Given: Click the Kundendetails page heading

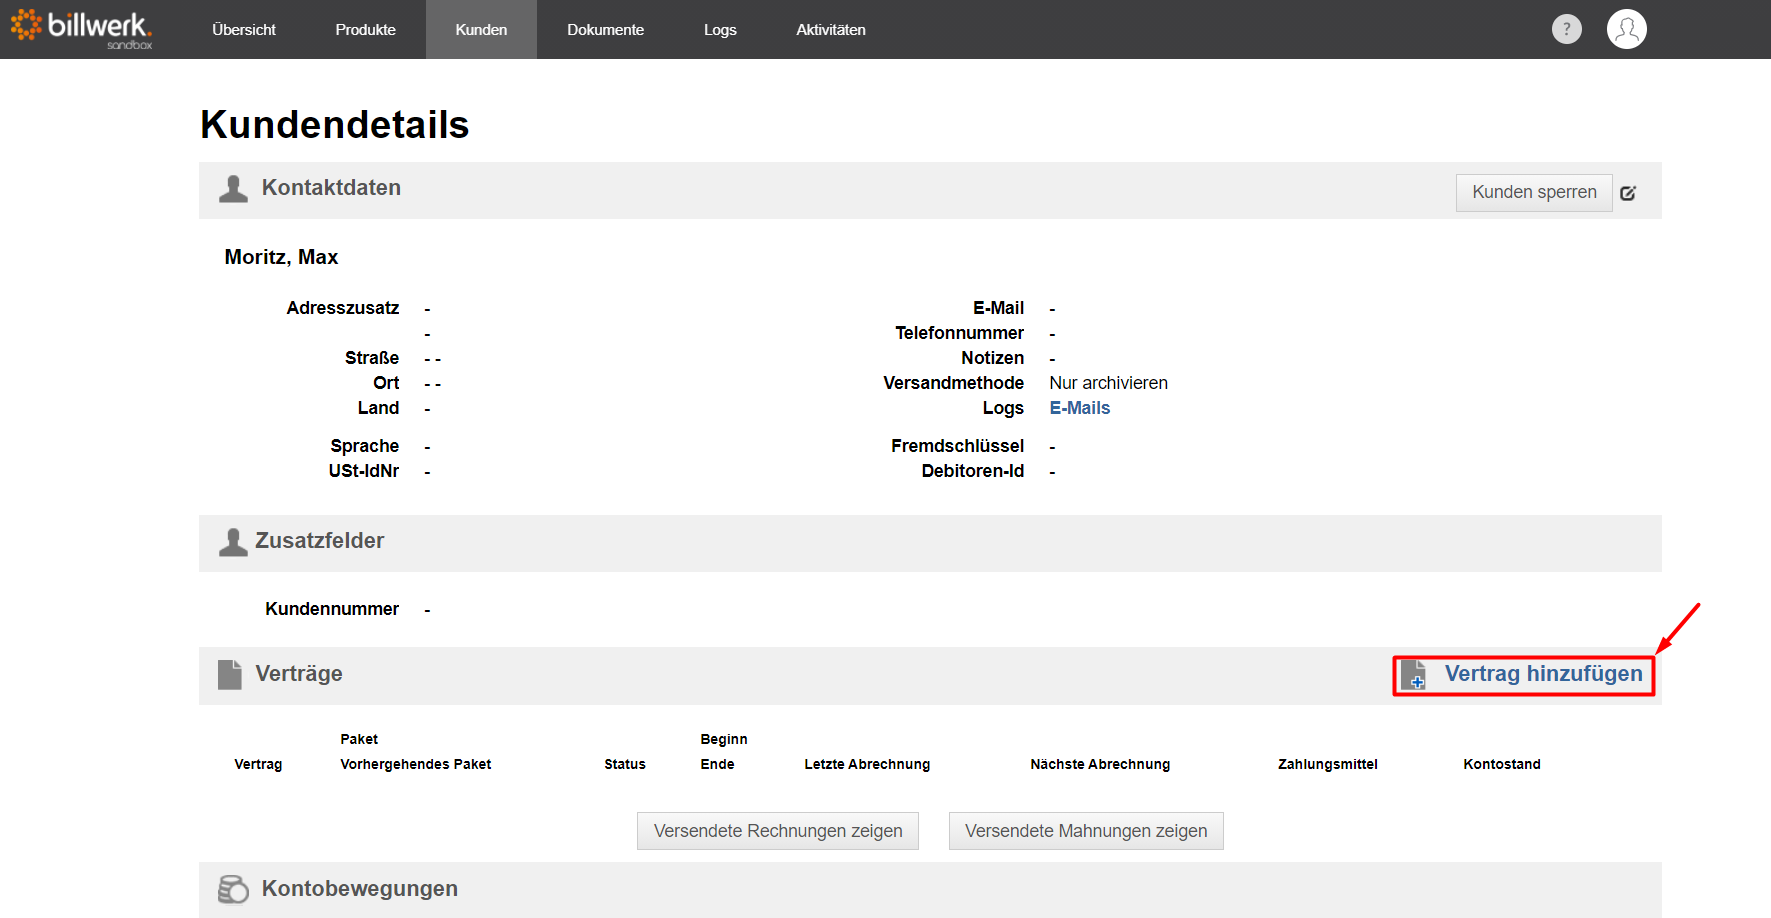Looking at the screenshot, I should coord(335,125).
